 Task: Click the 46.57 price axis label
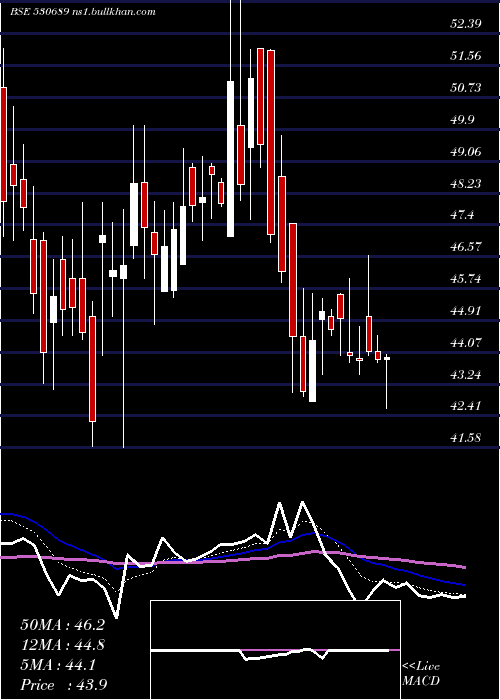[466, 247]
